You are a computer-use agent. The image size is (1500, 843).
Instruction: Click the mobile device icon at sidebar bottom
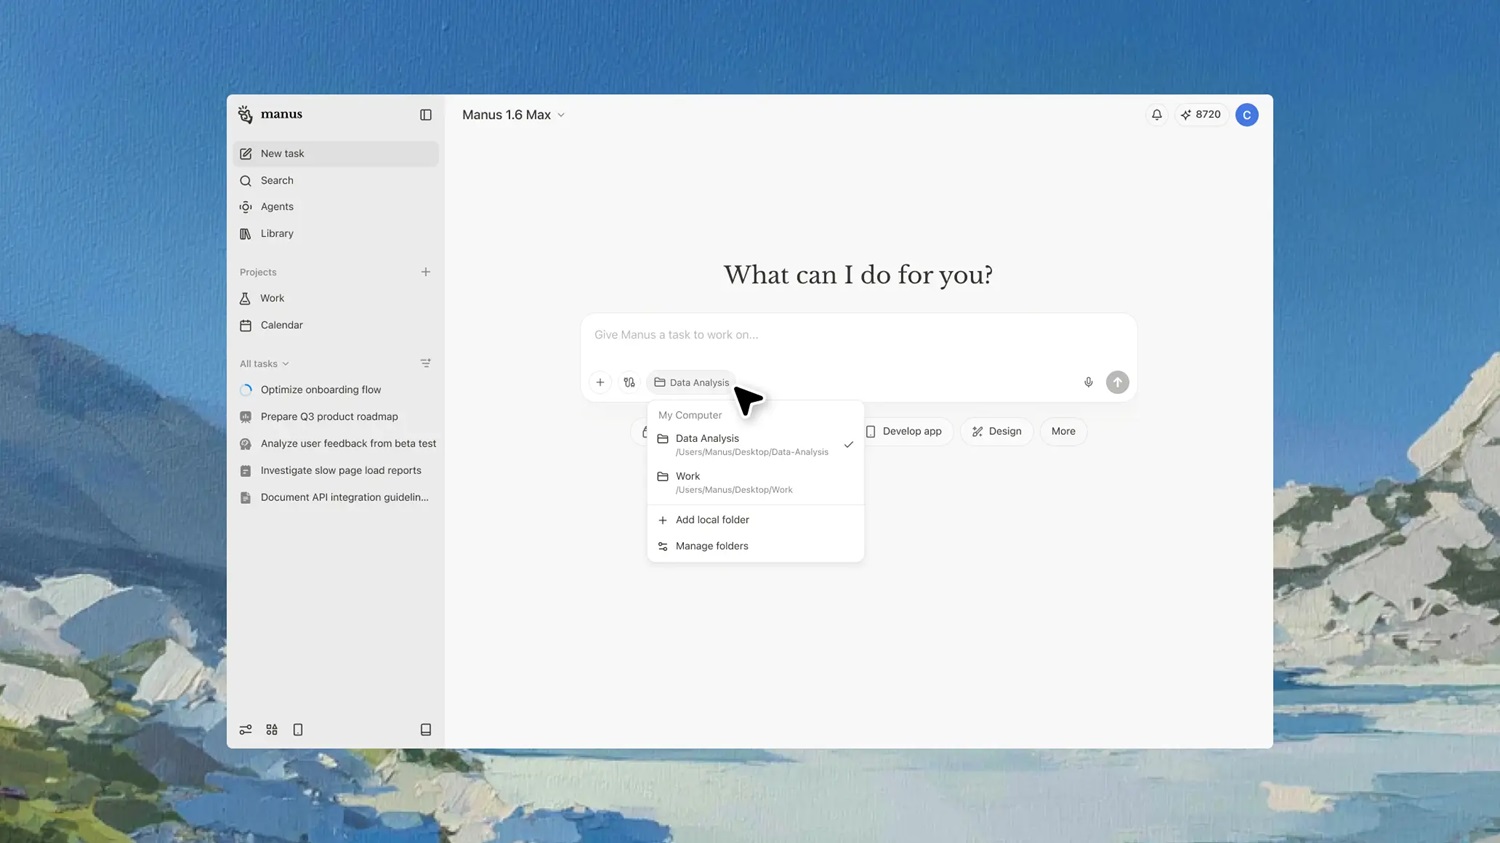pyautogui.click(x=298, y=730)
